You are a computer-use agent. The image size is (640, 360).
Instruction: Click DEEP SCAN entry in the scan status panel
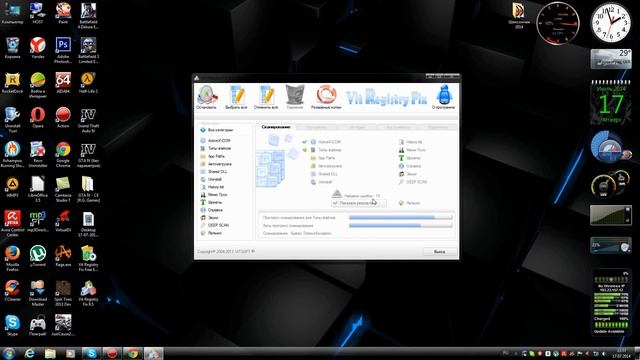click(413, 182)
